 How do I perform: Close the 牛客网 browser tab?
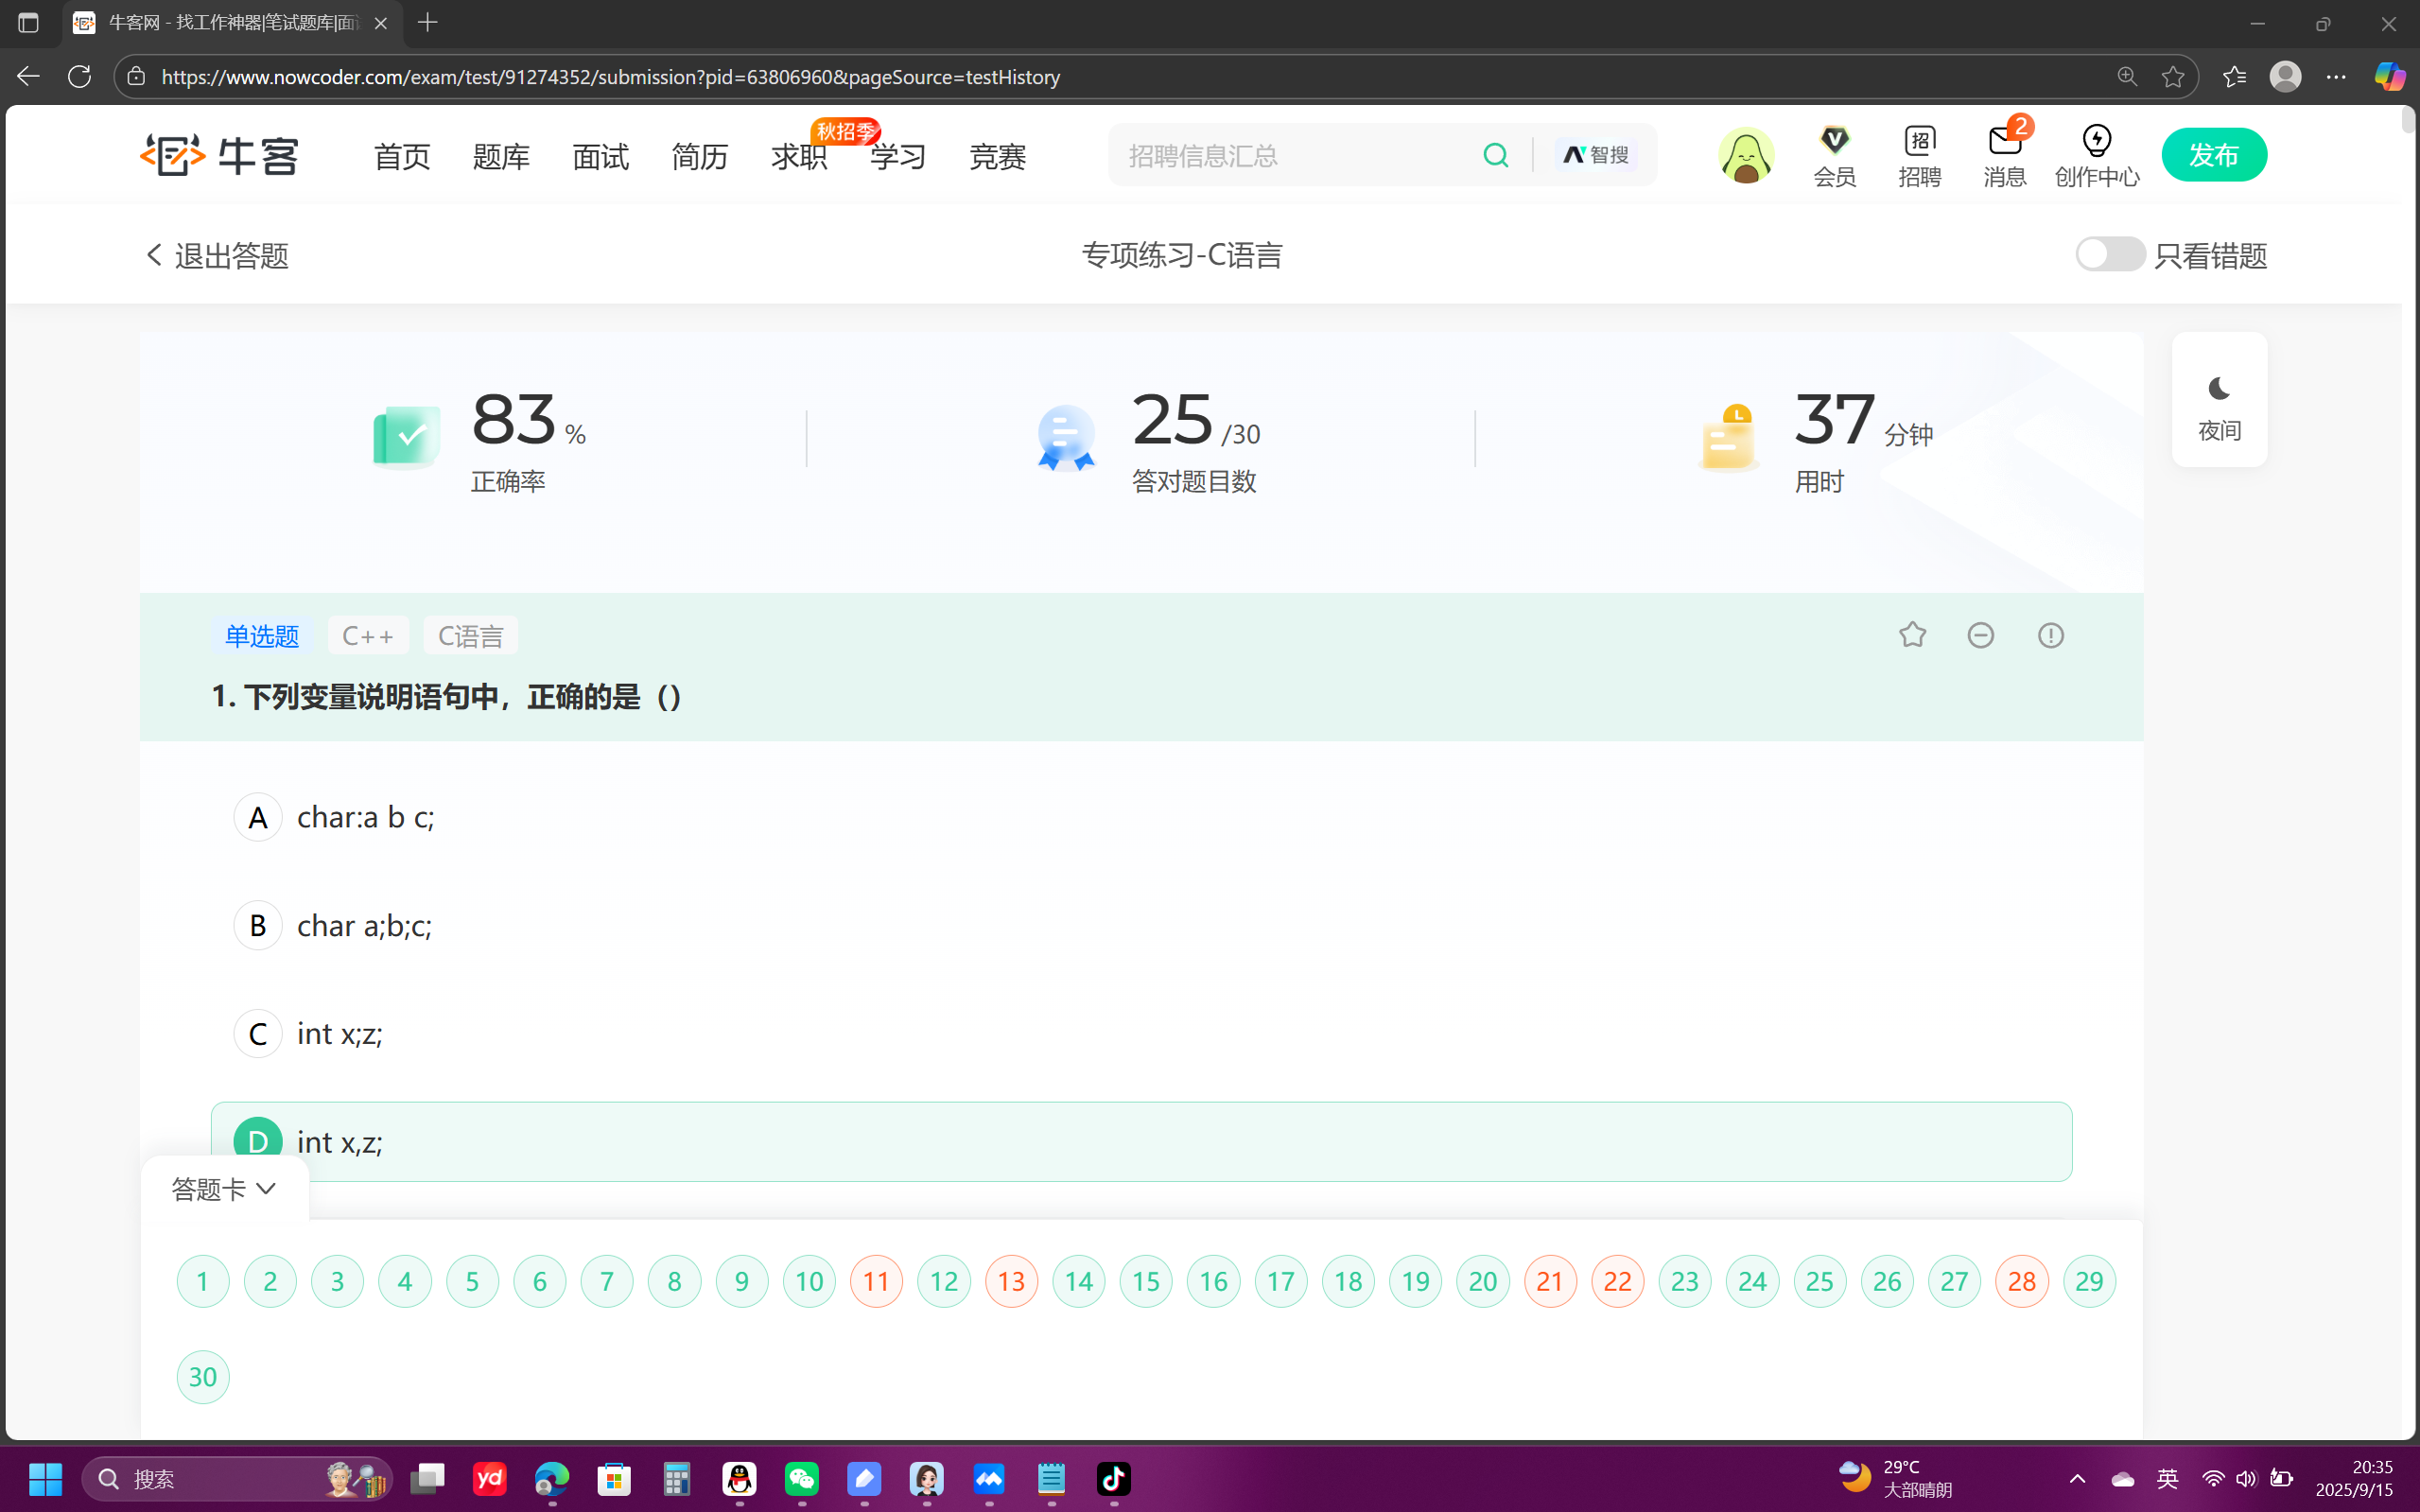[380, 23]
